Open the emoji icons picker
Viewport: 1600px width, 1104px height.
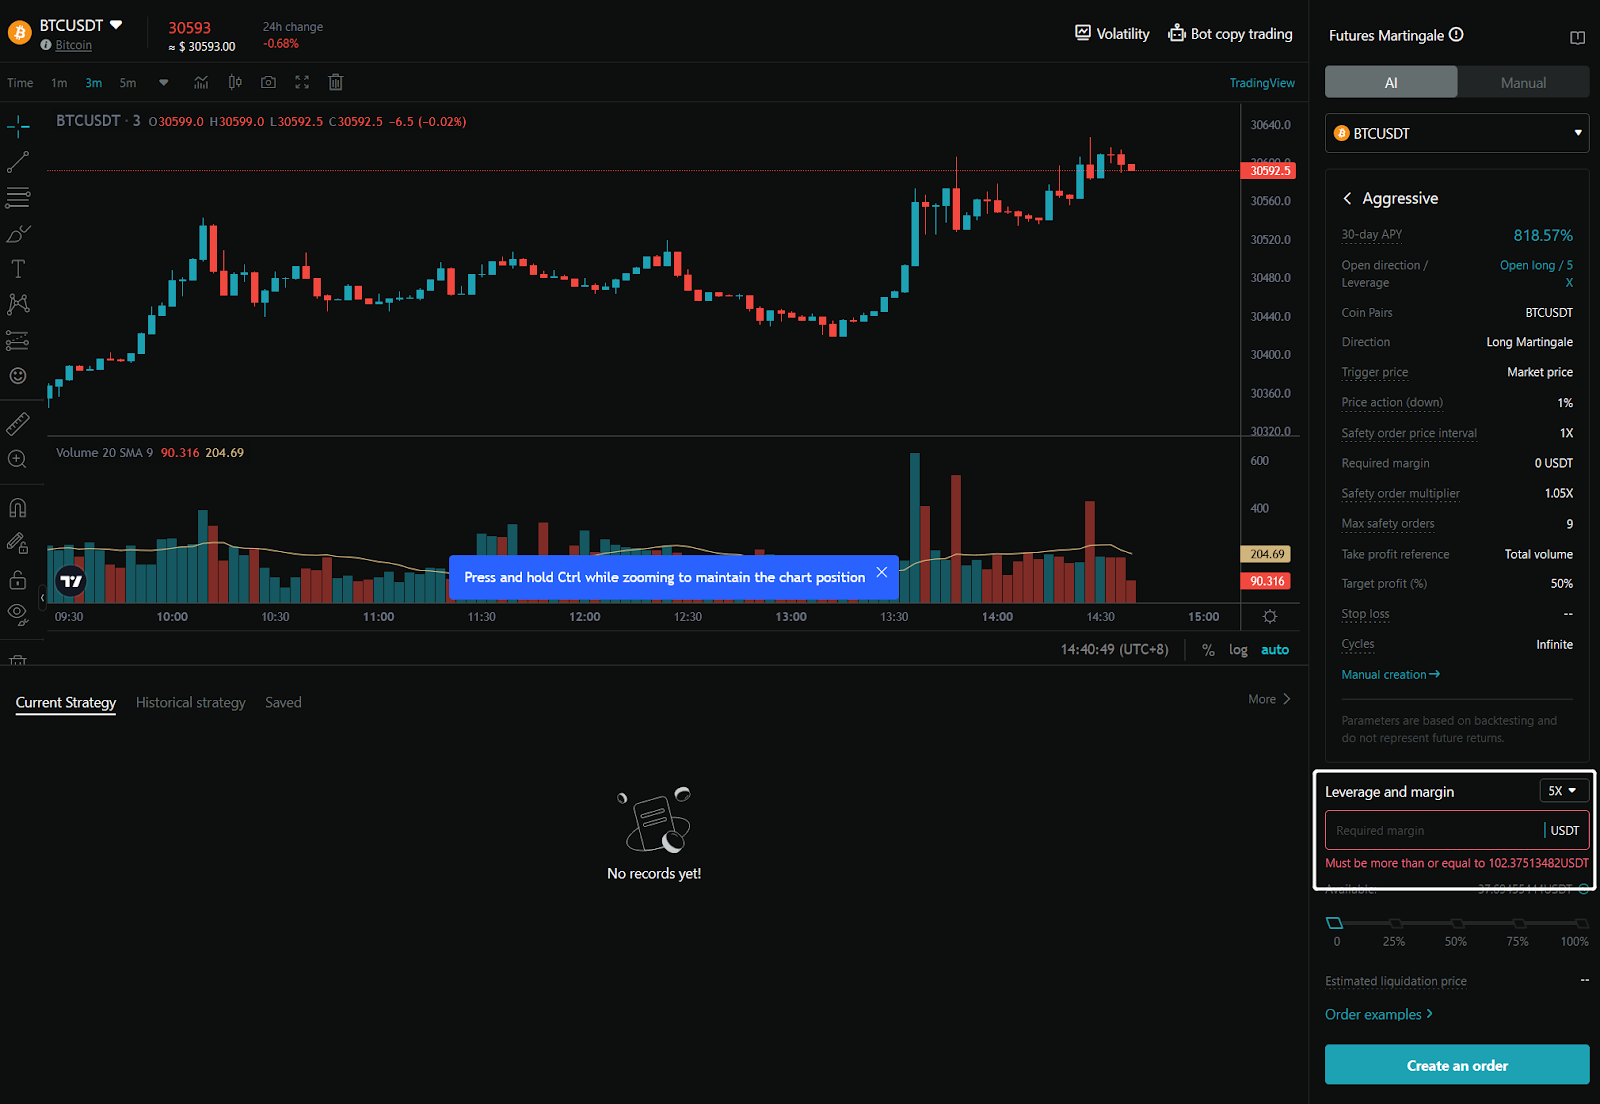click(18, 376)
